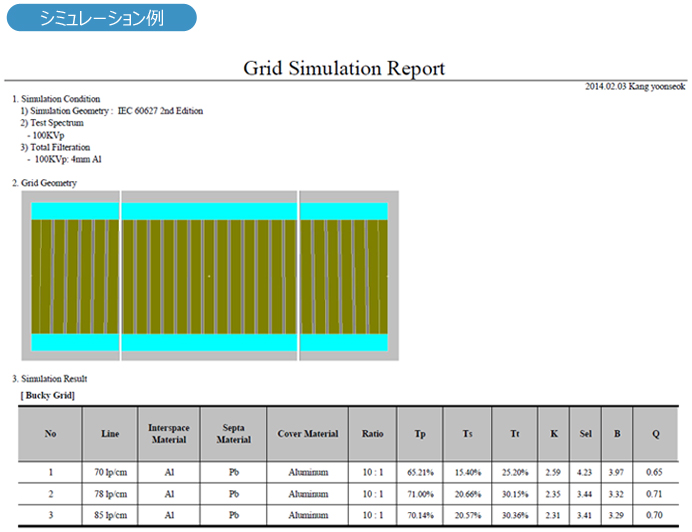Click the top cyan band of middle panel
This screenshot has height=532, width=692.
pyautogui.click(x=209, y=211)
